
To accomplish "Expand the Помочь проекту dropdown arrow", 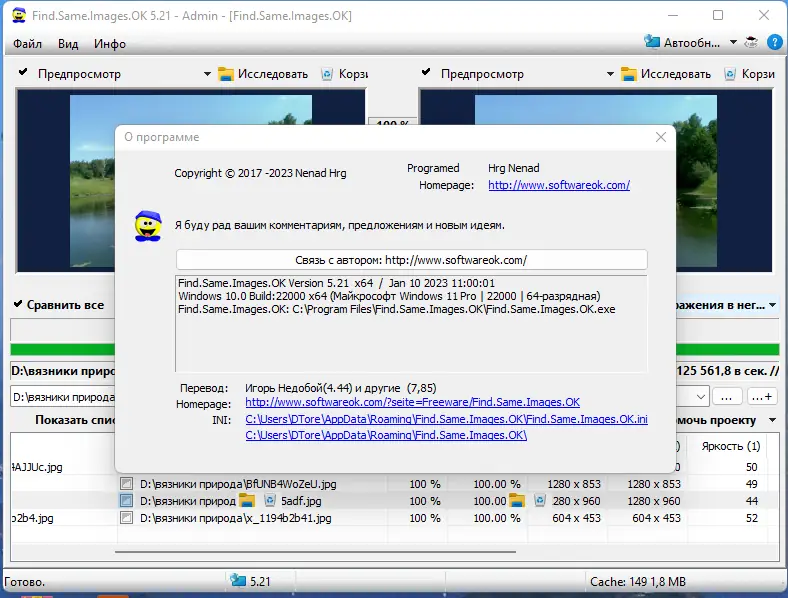I will pos(772,420).
